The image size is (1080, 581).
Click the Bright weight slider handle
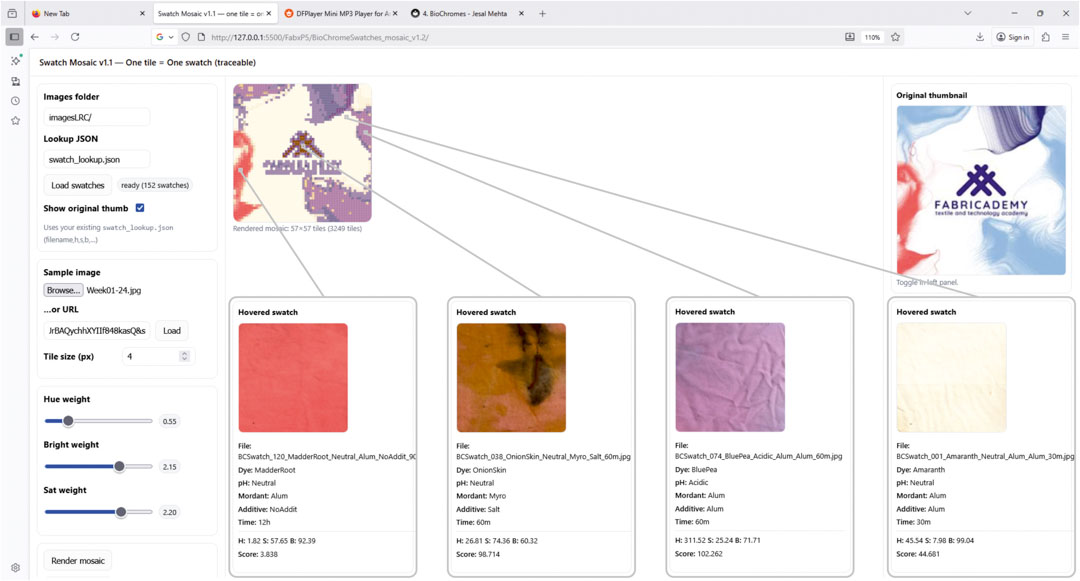pyautogui.click(x=119, y=466)
